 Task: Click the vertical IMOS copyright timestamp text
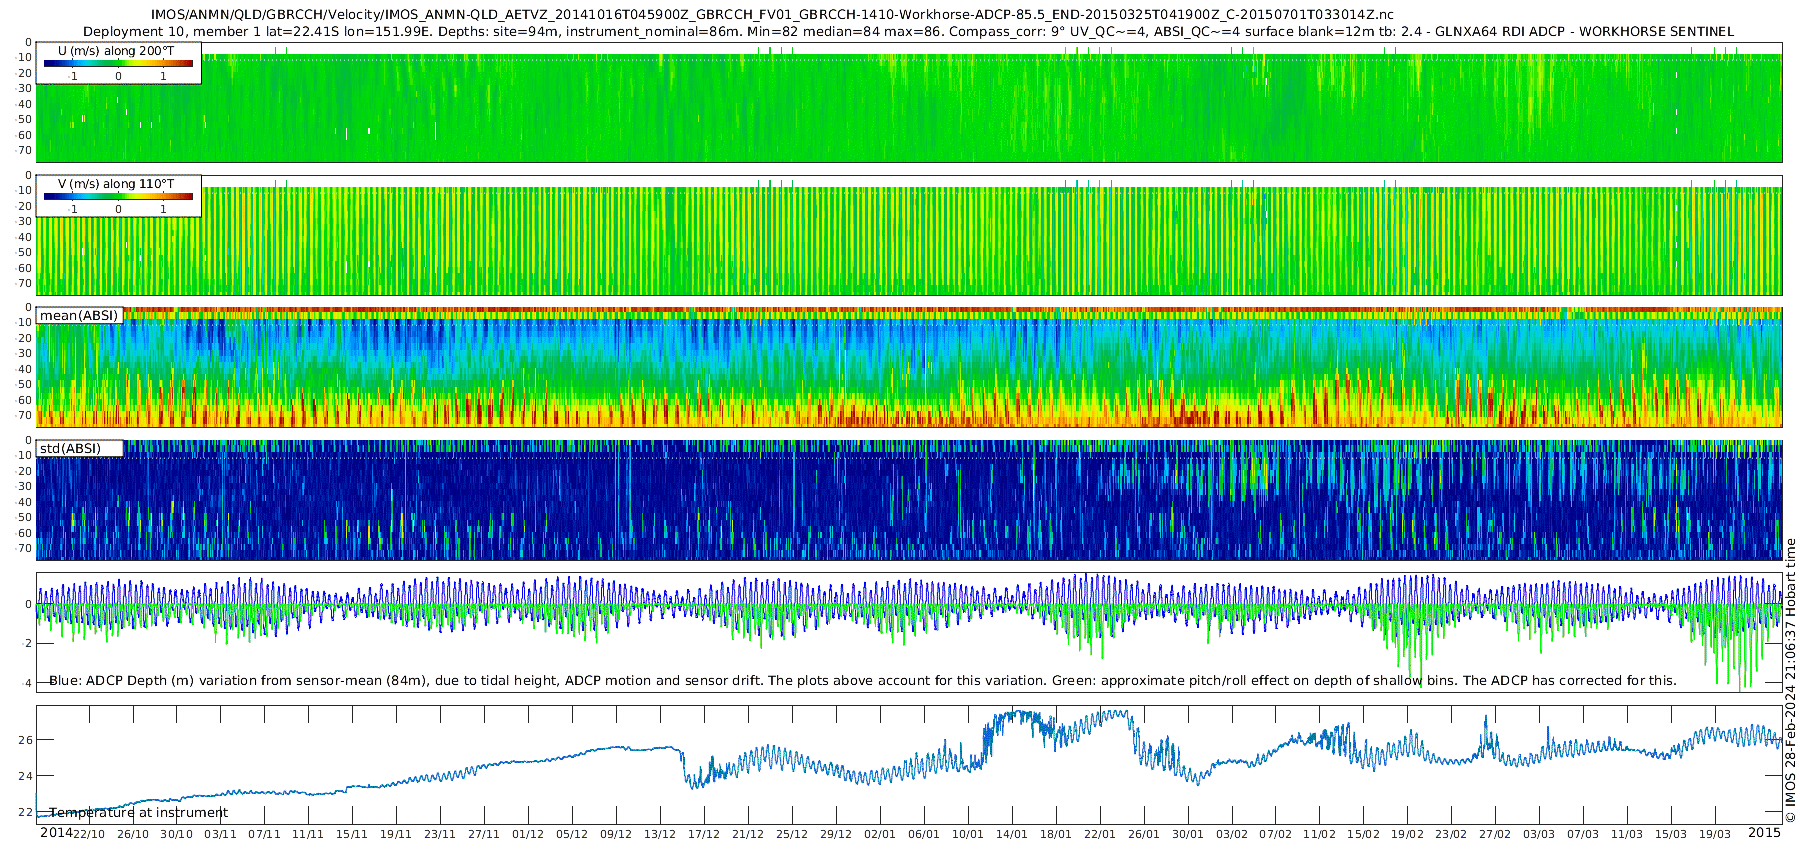click(1790, 680)
